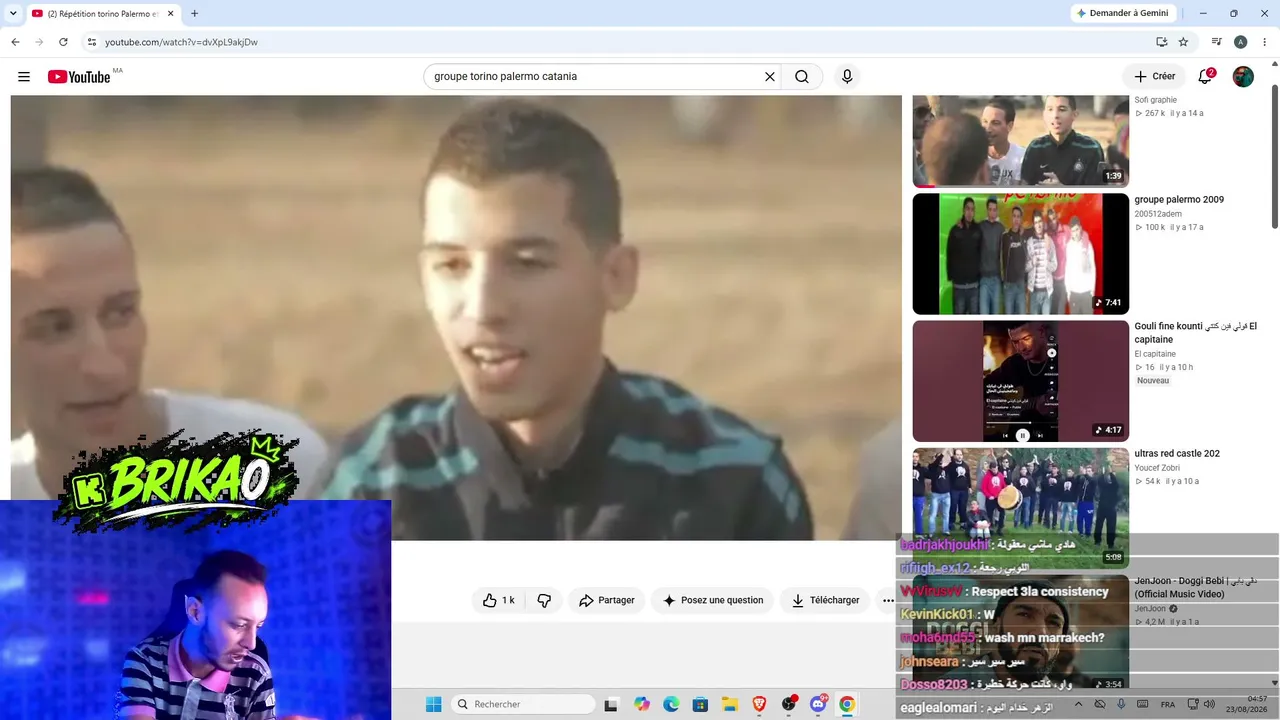Open the 1:39 video thumbnail
This screenshot has width=1280, height=720.
click(x=1021, y=141)
